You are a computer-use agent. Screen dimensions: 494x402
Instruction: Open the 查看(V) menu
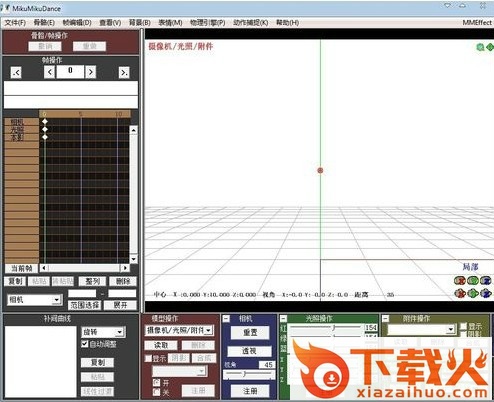(110, 23)
